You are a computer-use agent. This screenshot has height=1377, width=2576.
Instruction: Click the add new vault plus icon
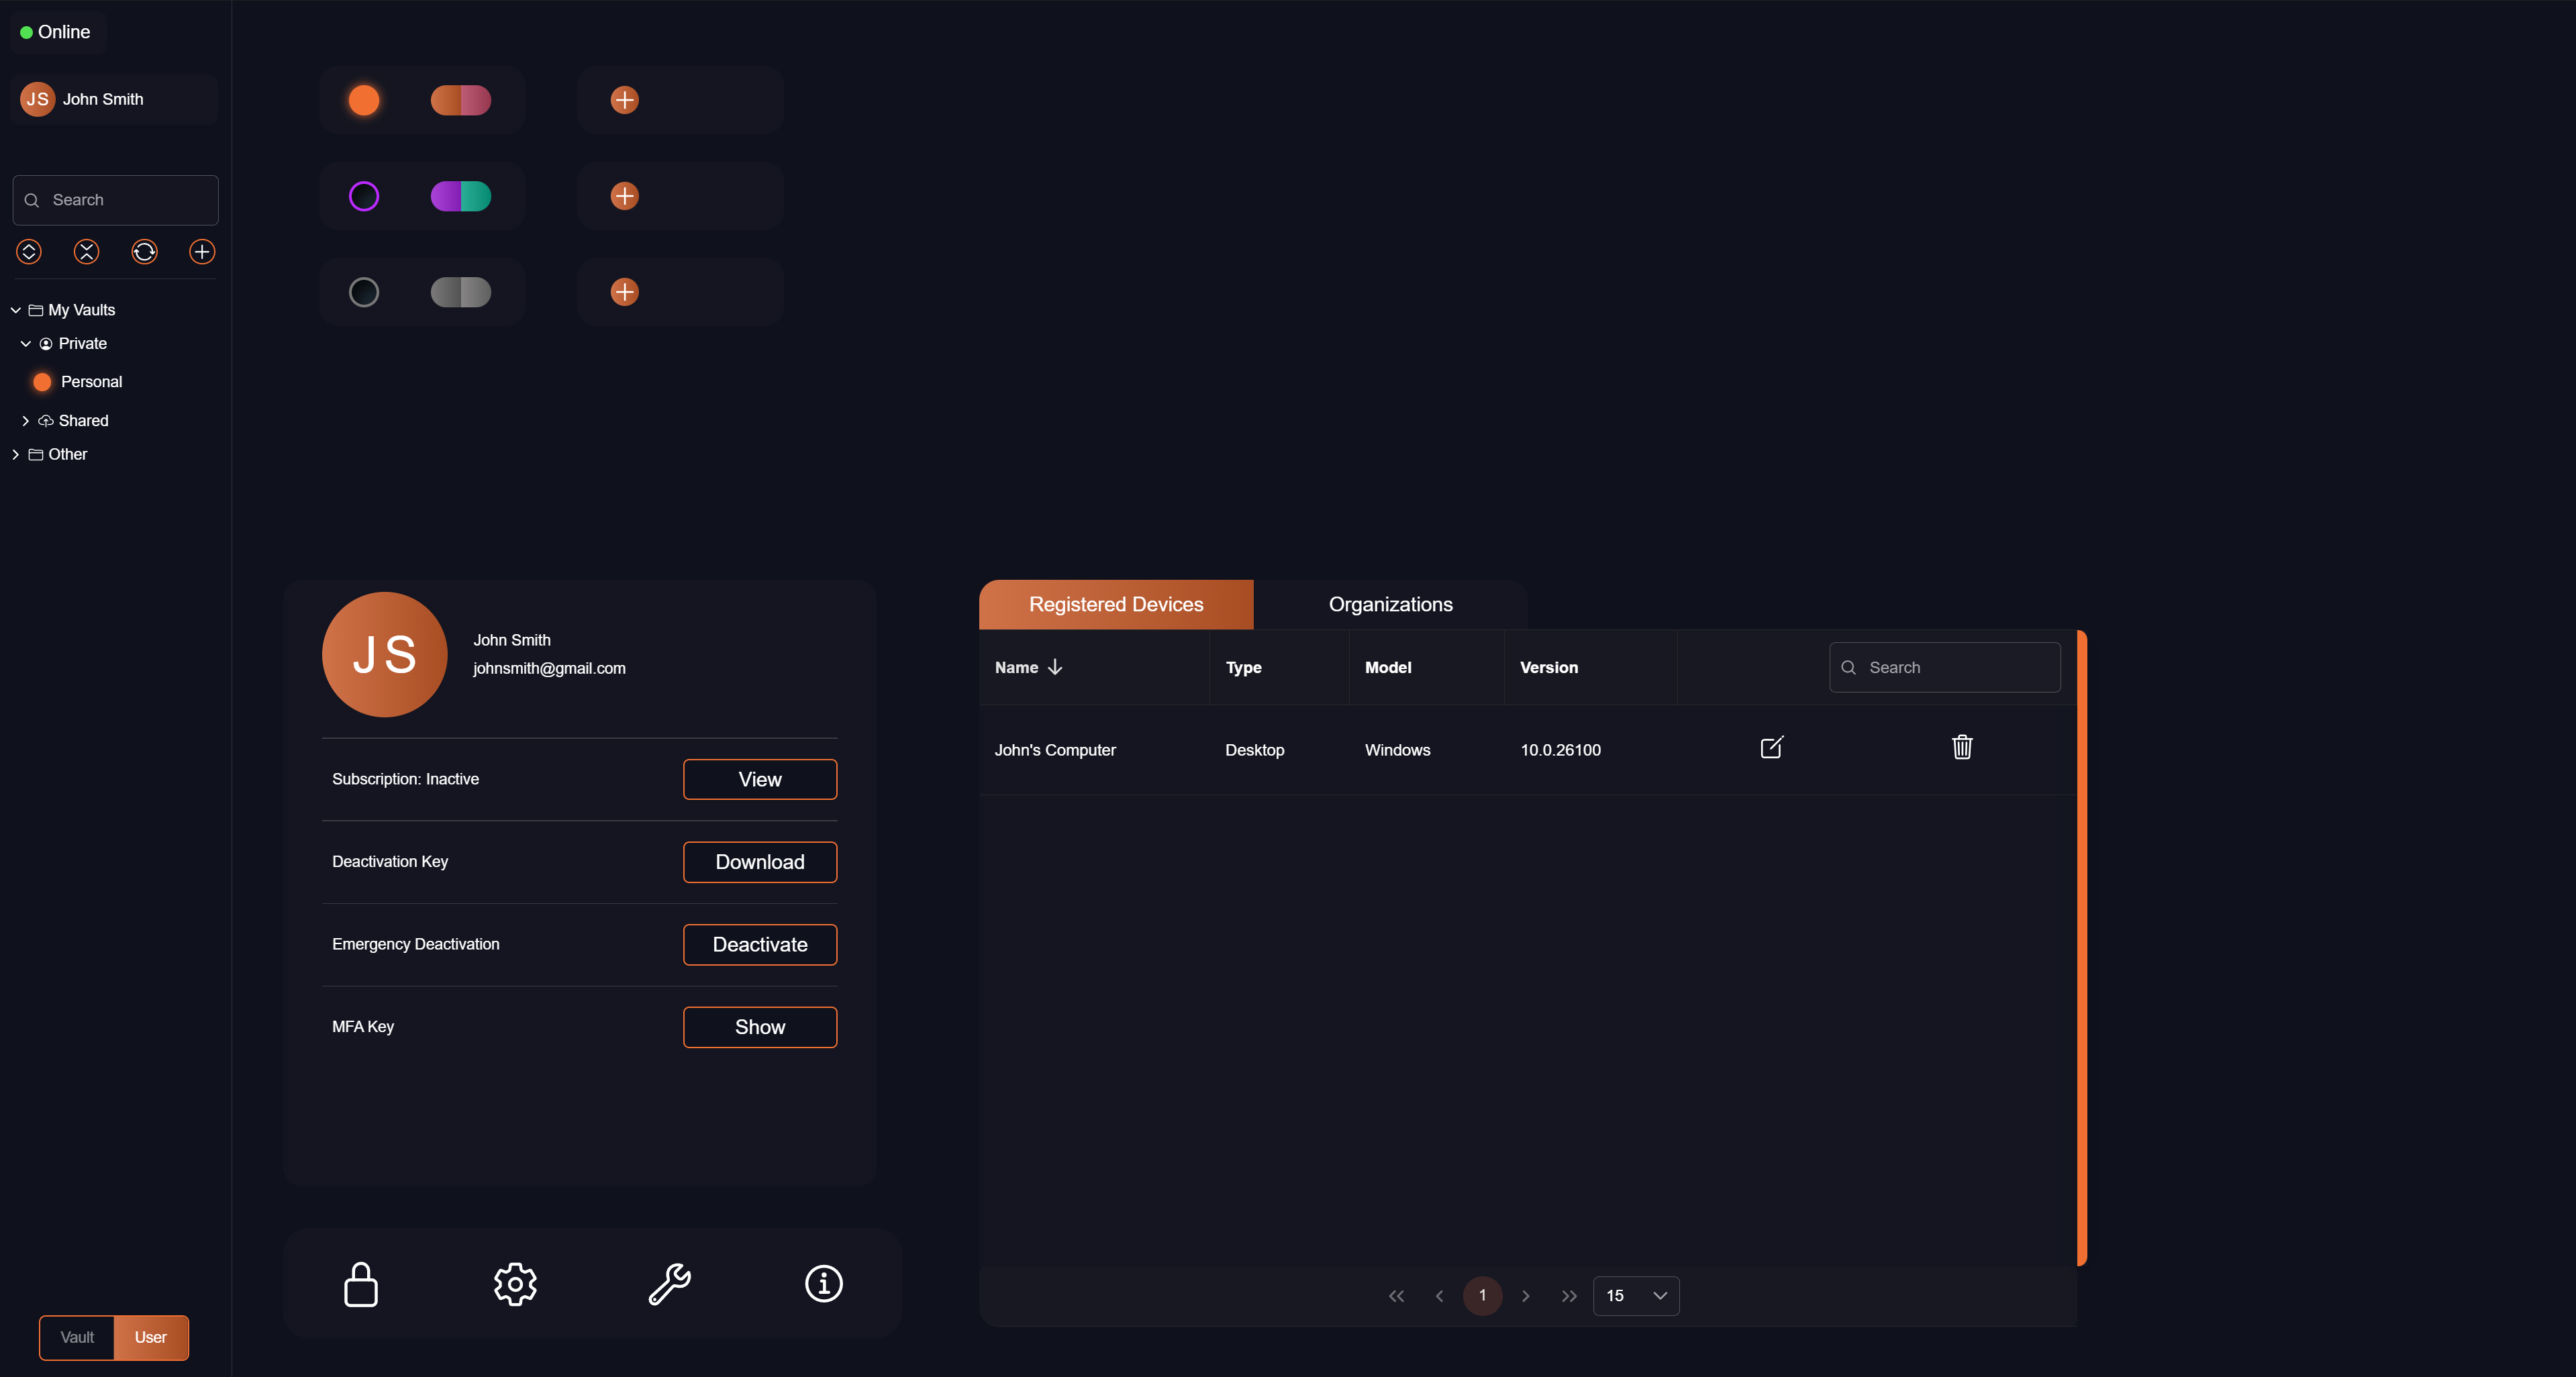(x=201, y=252)
